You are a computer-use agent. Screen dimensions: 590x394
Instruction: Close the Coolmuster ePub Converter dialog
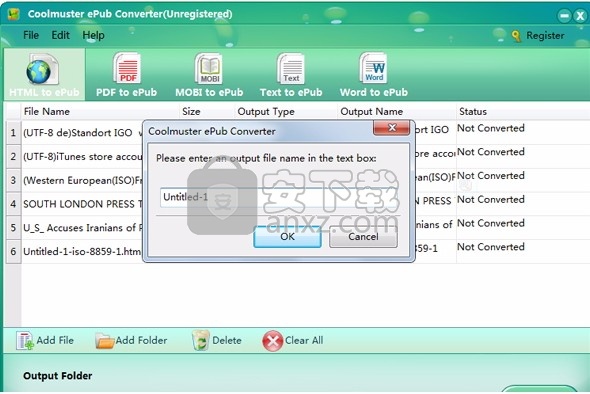pos(391,128)
